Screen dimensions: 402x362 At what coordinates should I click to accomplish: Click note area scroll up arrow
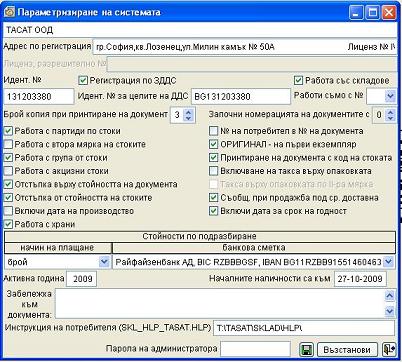389,295
